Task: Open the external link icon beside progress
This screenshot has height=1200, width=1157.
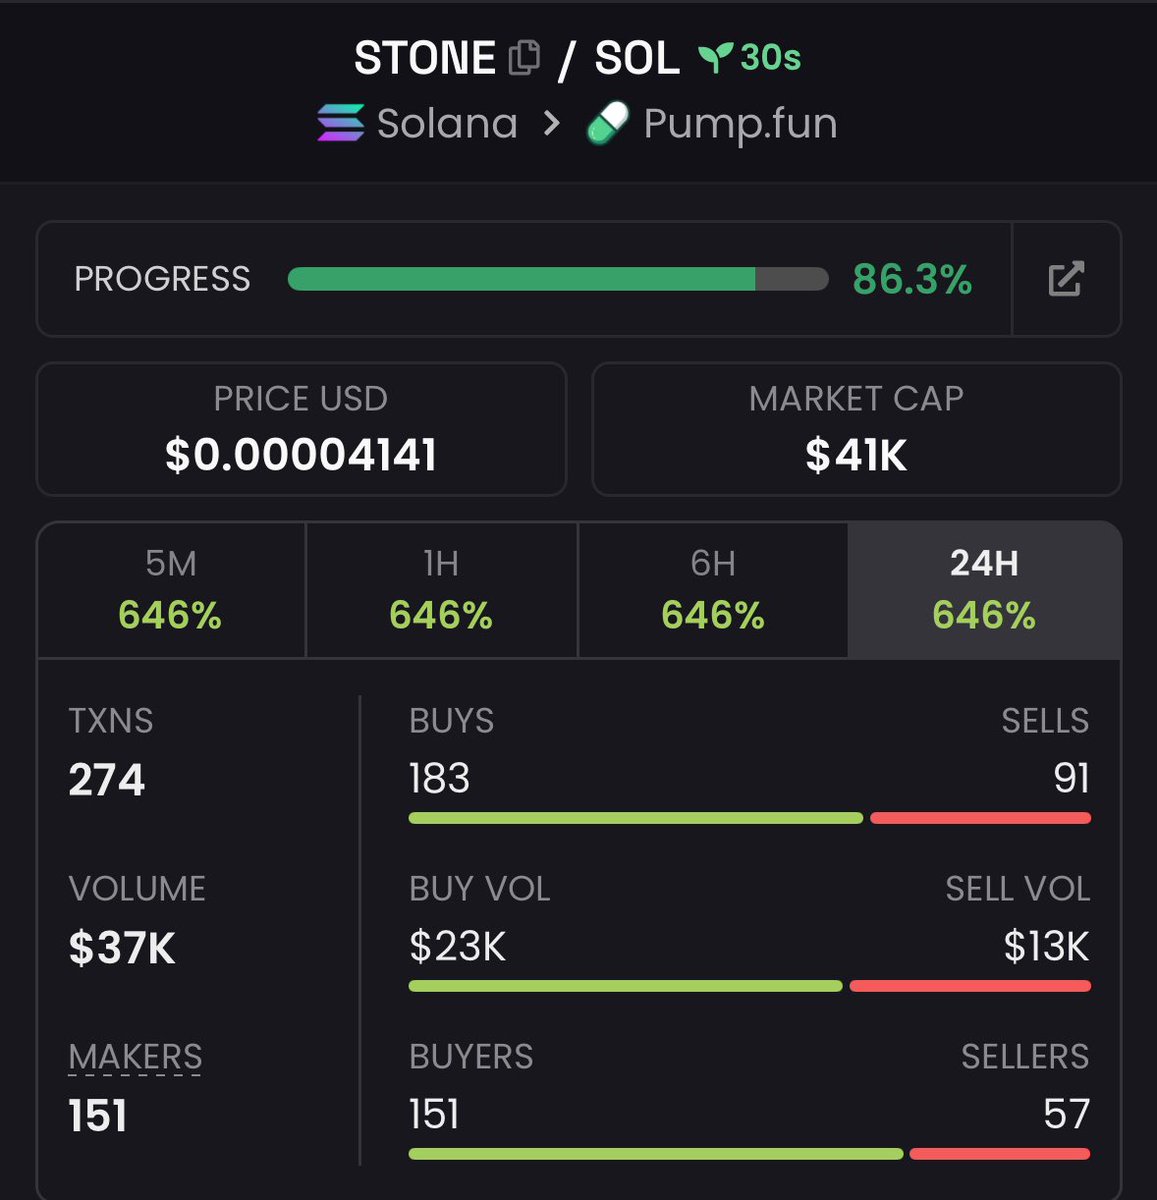Action: click(x=1066, y=279)
